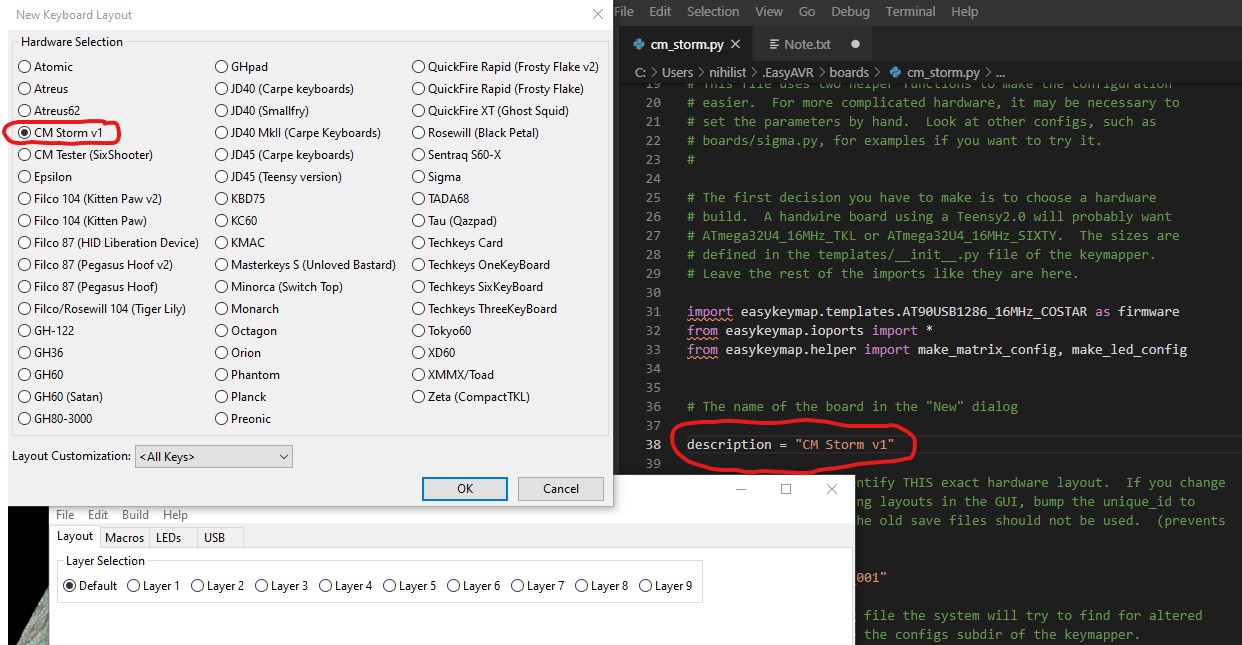
Task: Click Python file icon on cm_storm.py tab
Action: point(638,45)
